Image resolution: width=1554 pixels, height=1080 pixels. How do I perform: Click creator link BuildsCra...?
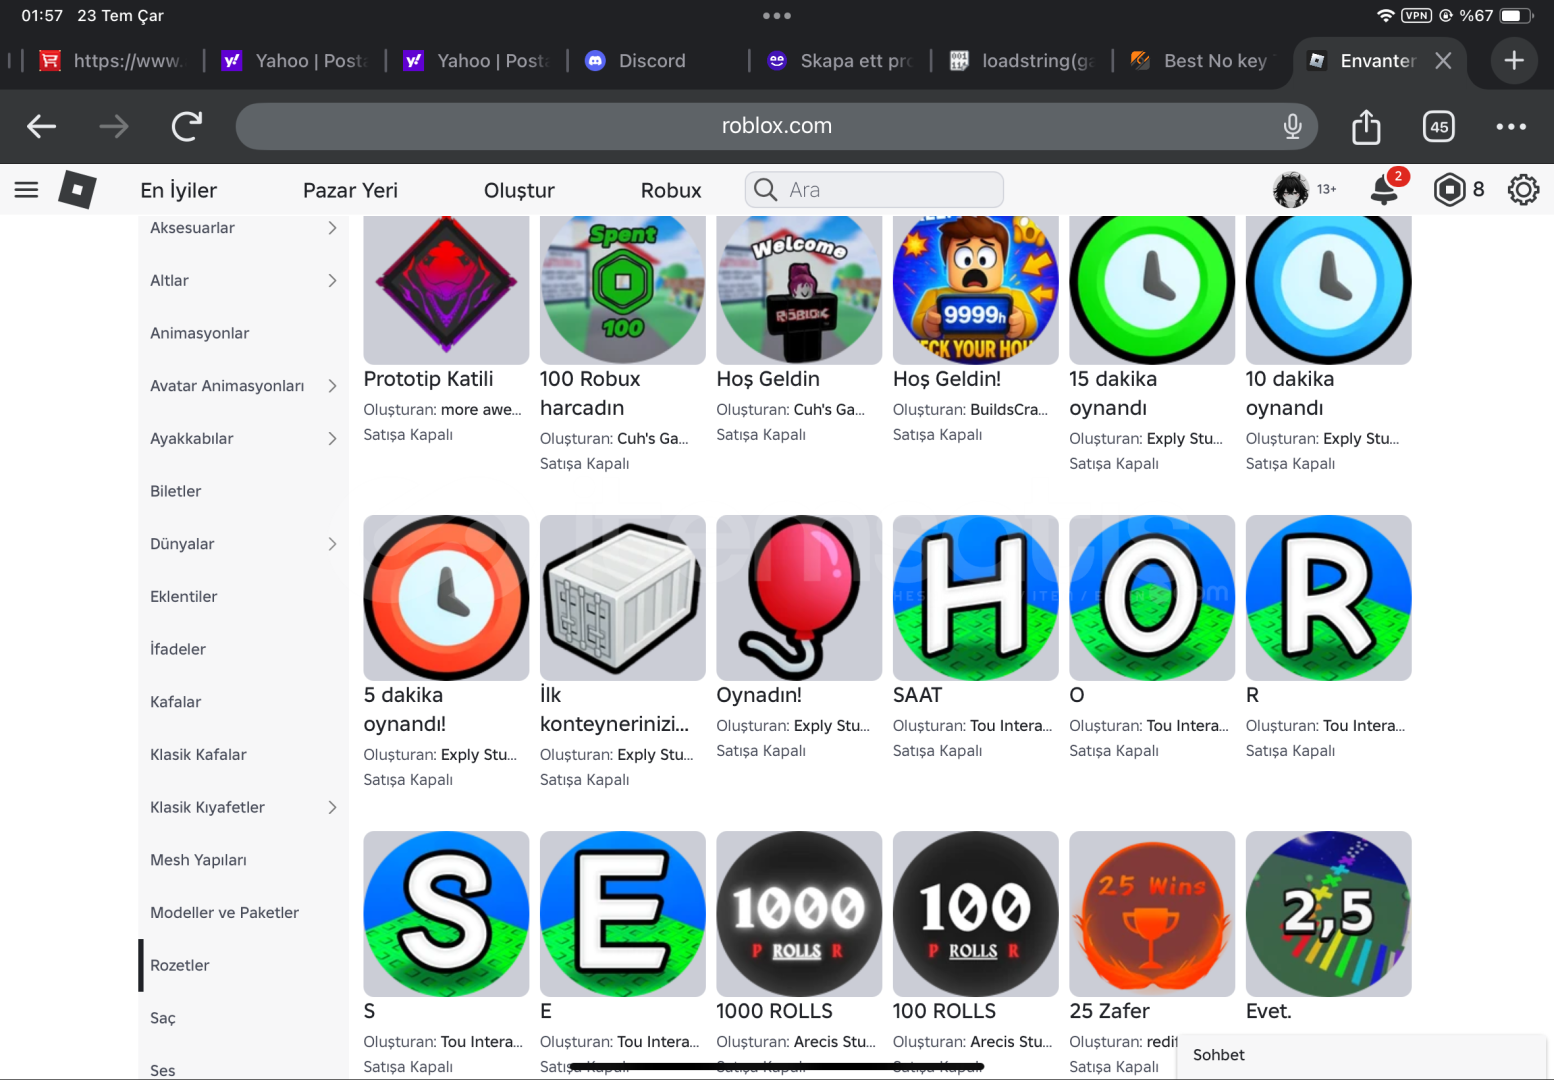pyautogui.click(x=1009, y=410)
